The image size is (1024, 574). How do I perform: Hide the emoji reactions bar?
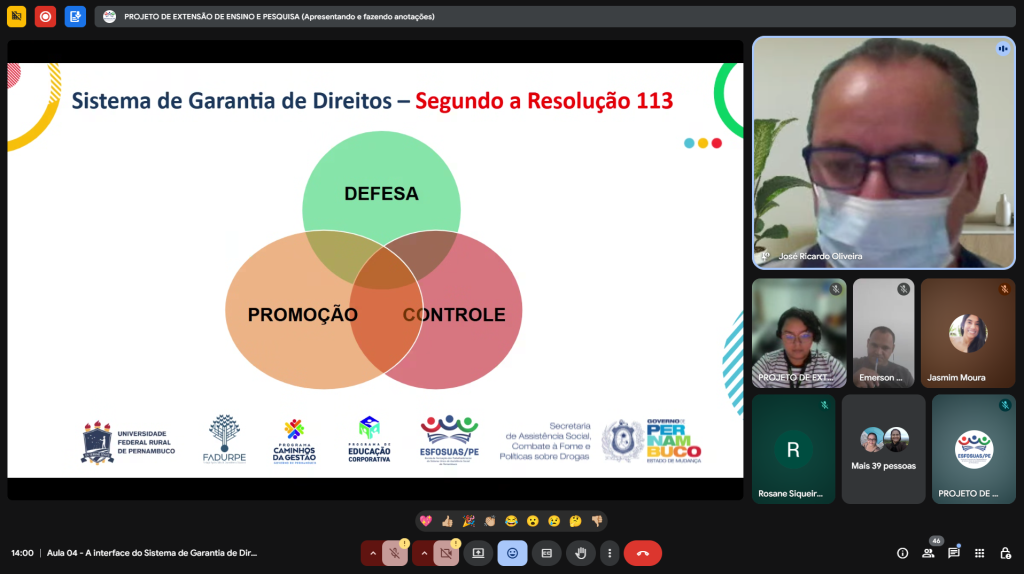pyautogui.click(x=512, y=553)
